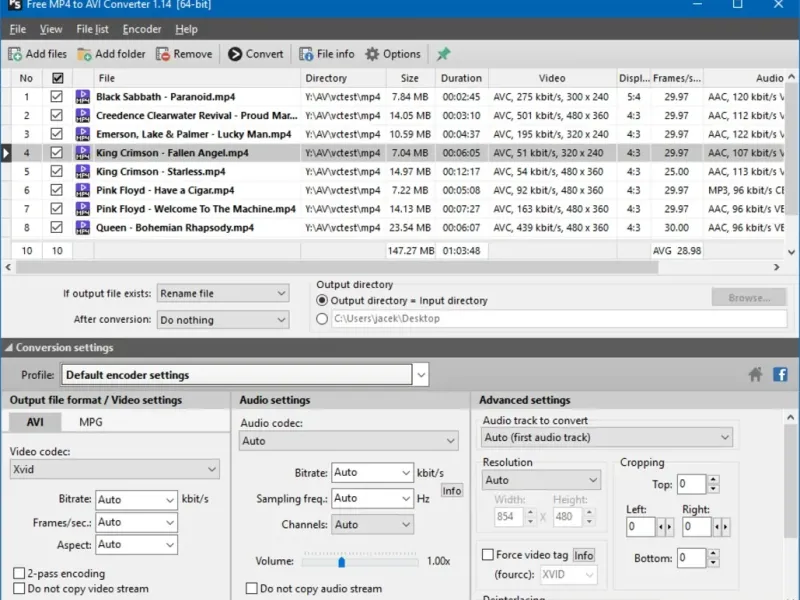The height and width of the screenshot is (600, 800).
Task: Open the Profile dropdown arrow
Action: pos(421,375)
